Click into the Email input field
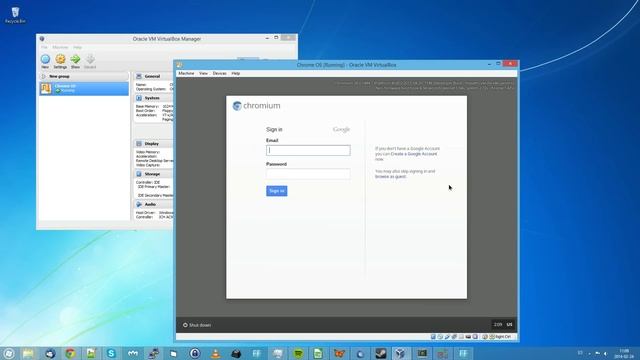640x360 pixels. (x=308, y=150)
